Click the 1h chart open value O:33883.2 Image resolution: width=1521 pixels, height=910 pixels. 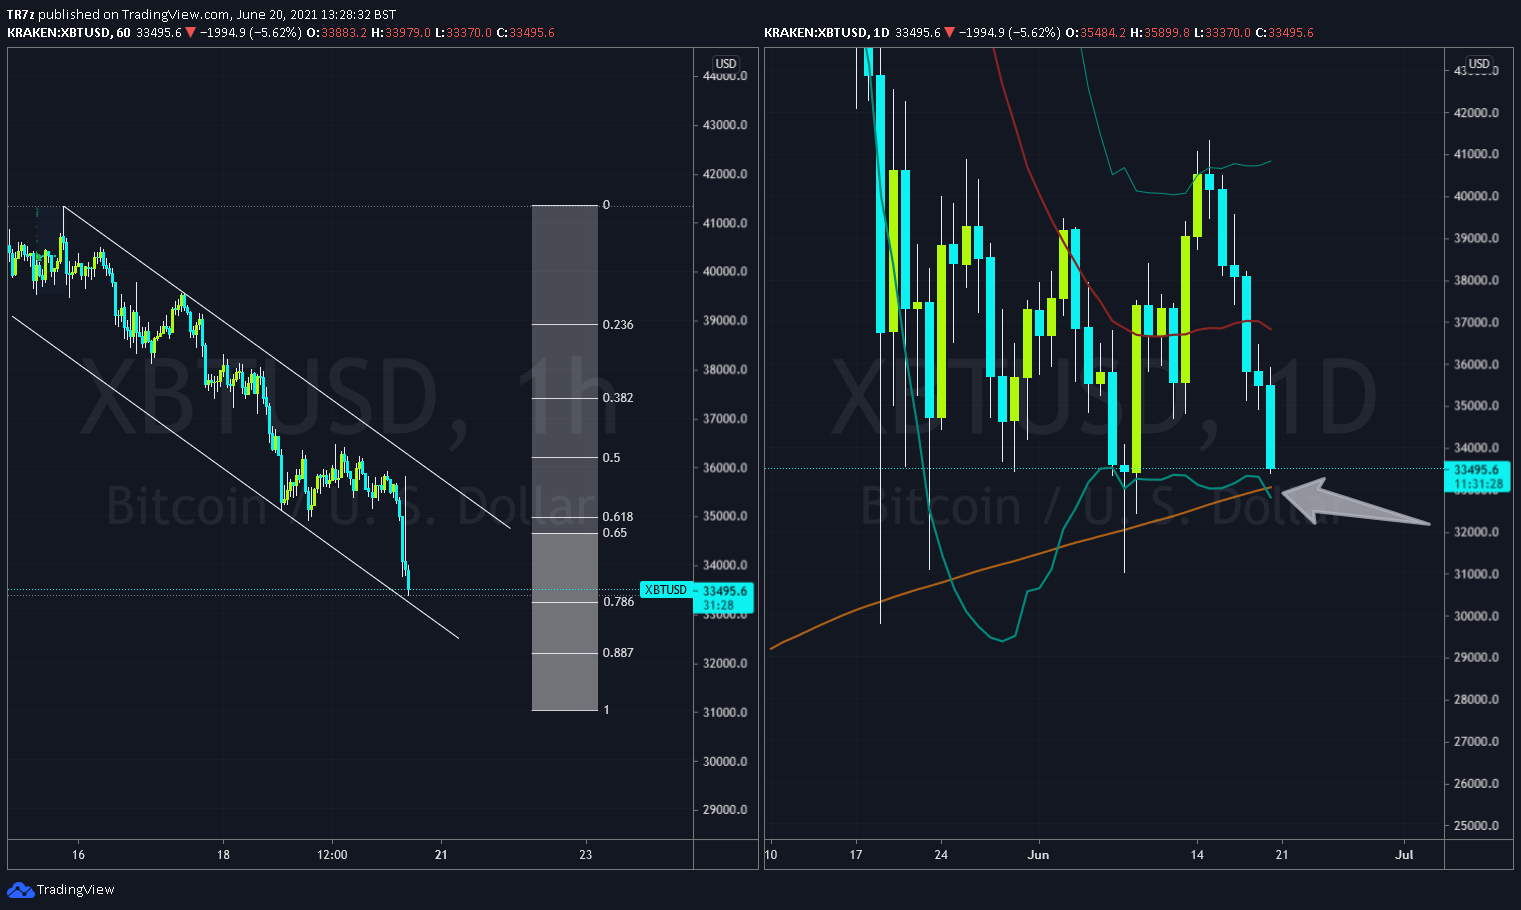336,33
